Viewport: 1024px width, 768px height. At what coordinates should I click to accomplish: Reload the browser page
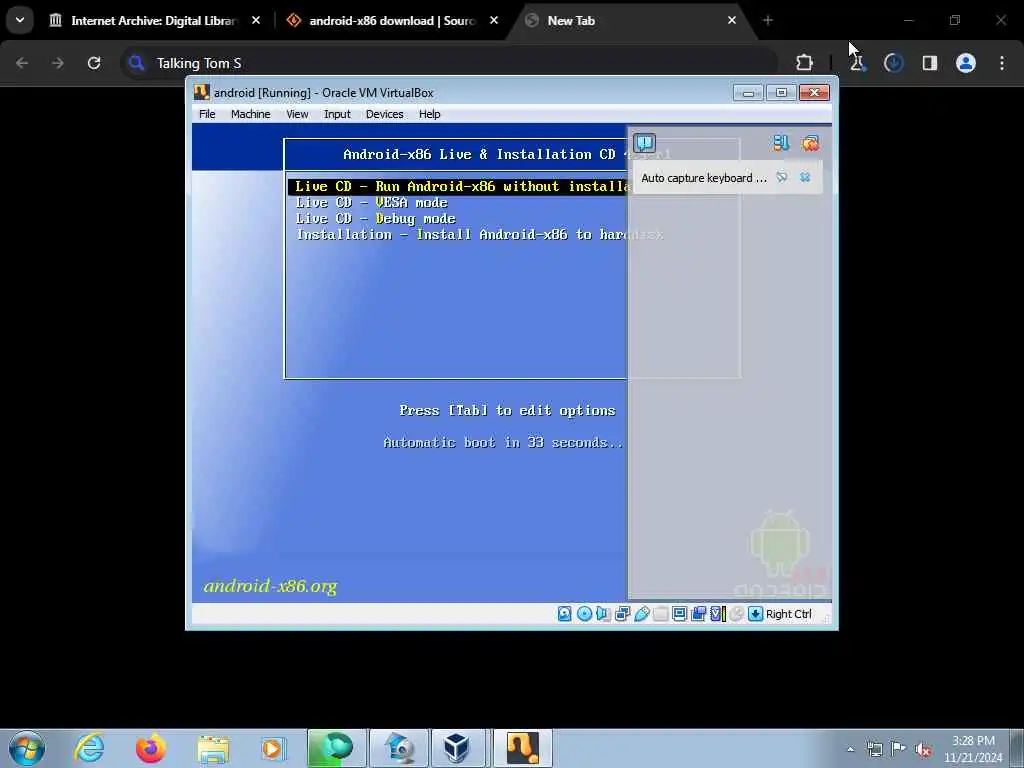(x=94, y=63)
